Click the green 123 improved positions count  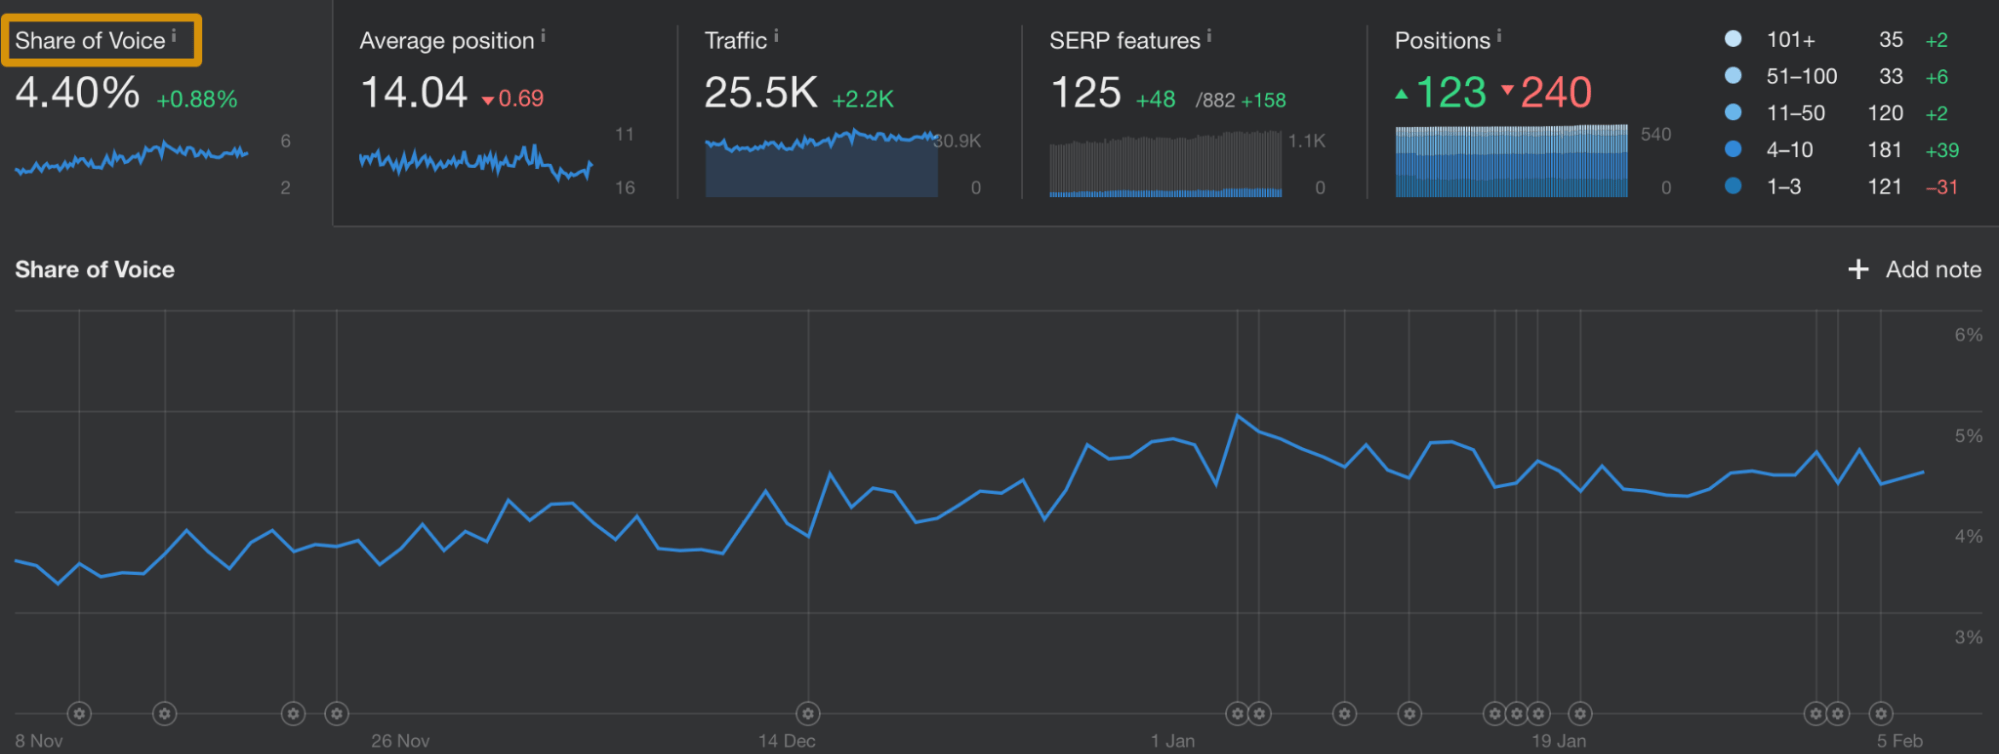point(1451,93)
